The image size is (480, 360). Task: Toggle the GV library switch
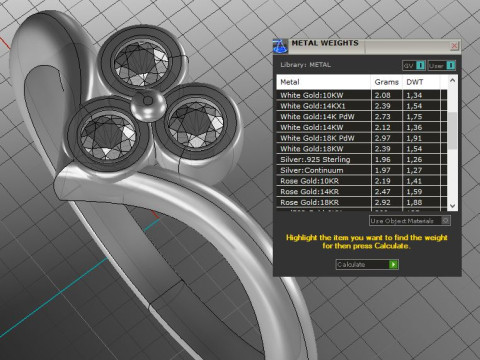pos(414,65)
